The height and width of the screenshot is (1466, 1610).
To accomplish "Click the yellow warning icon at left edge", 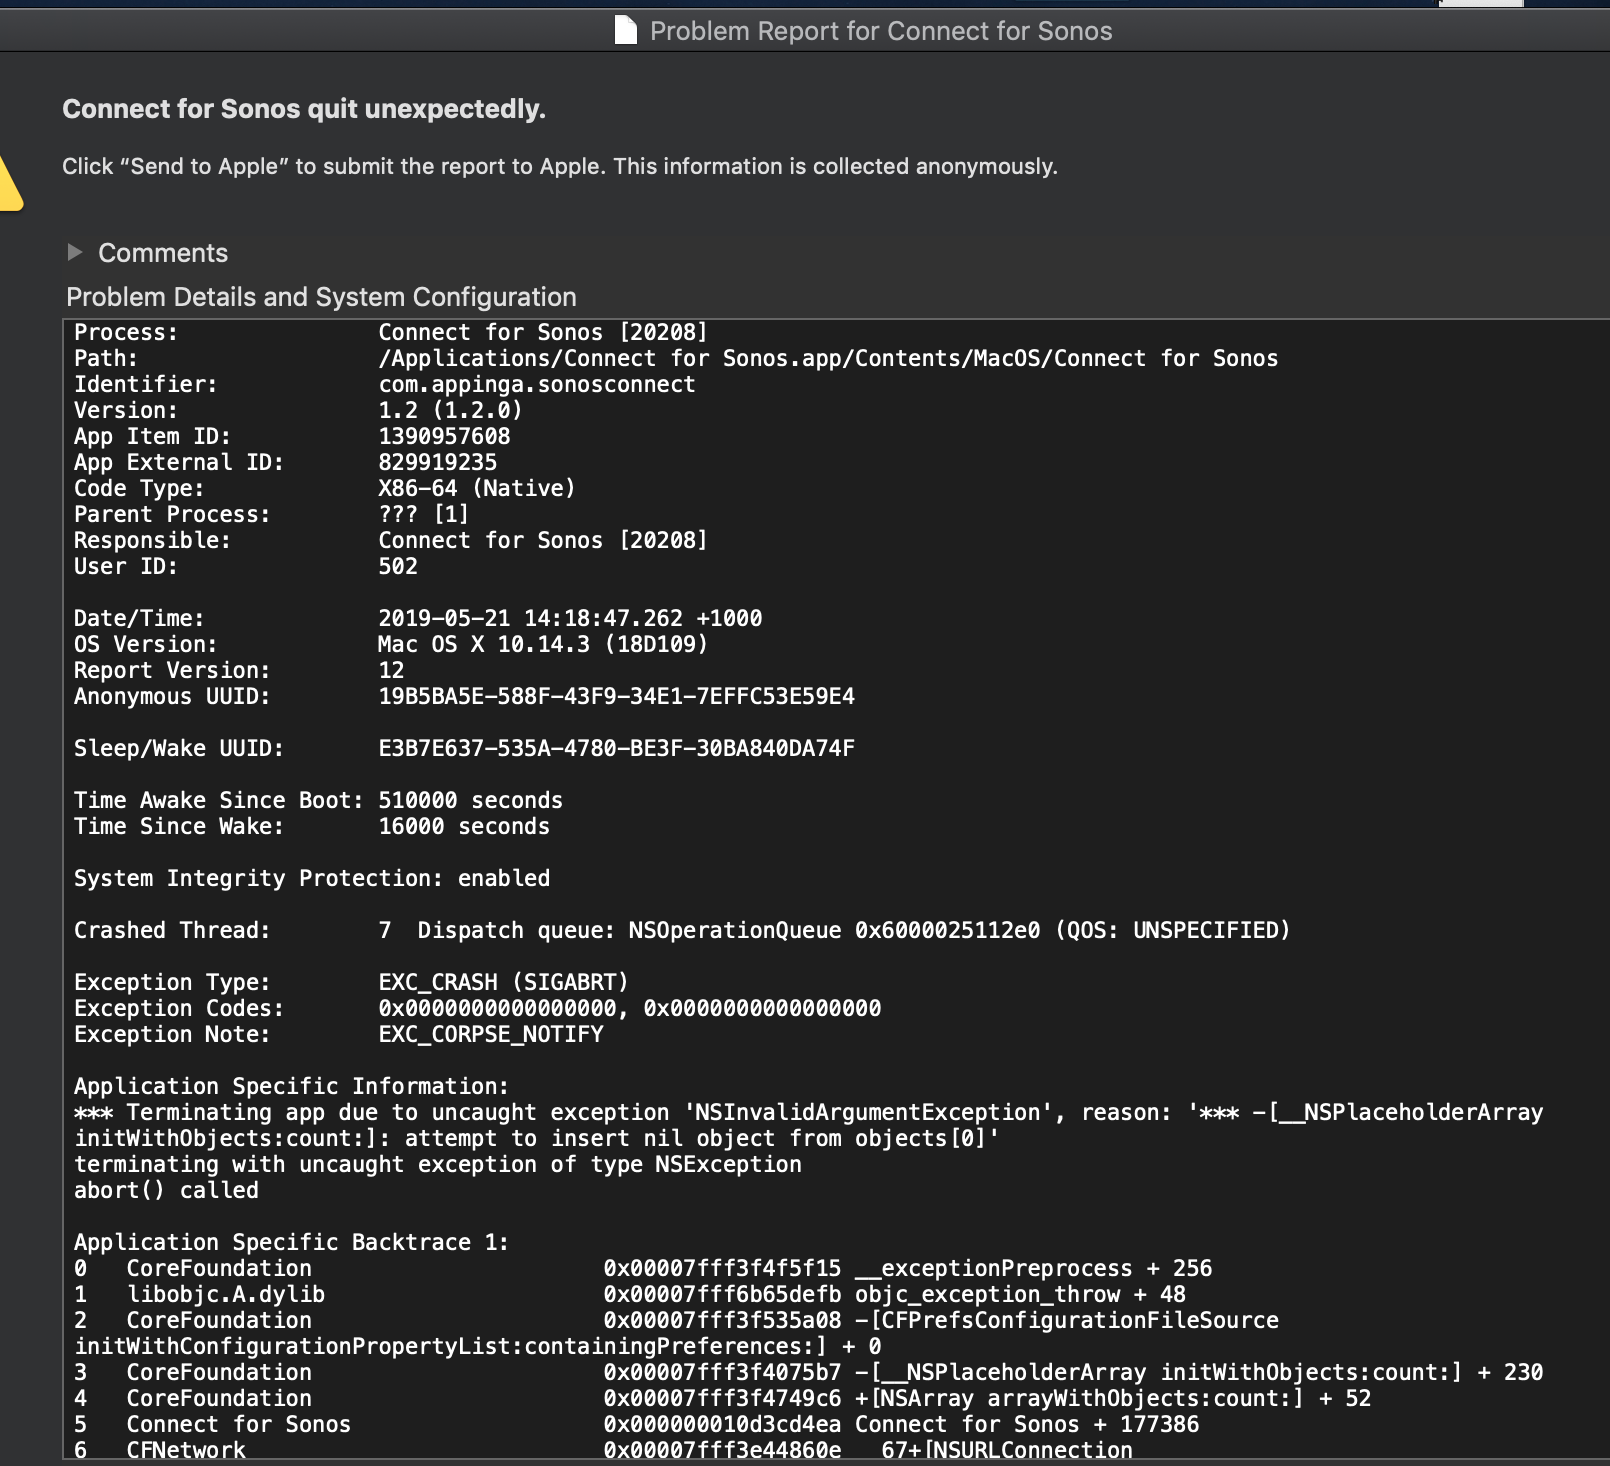I will pyautogui.click(x=8, y=185).
